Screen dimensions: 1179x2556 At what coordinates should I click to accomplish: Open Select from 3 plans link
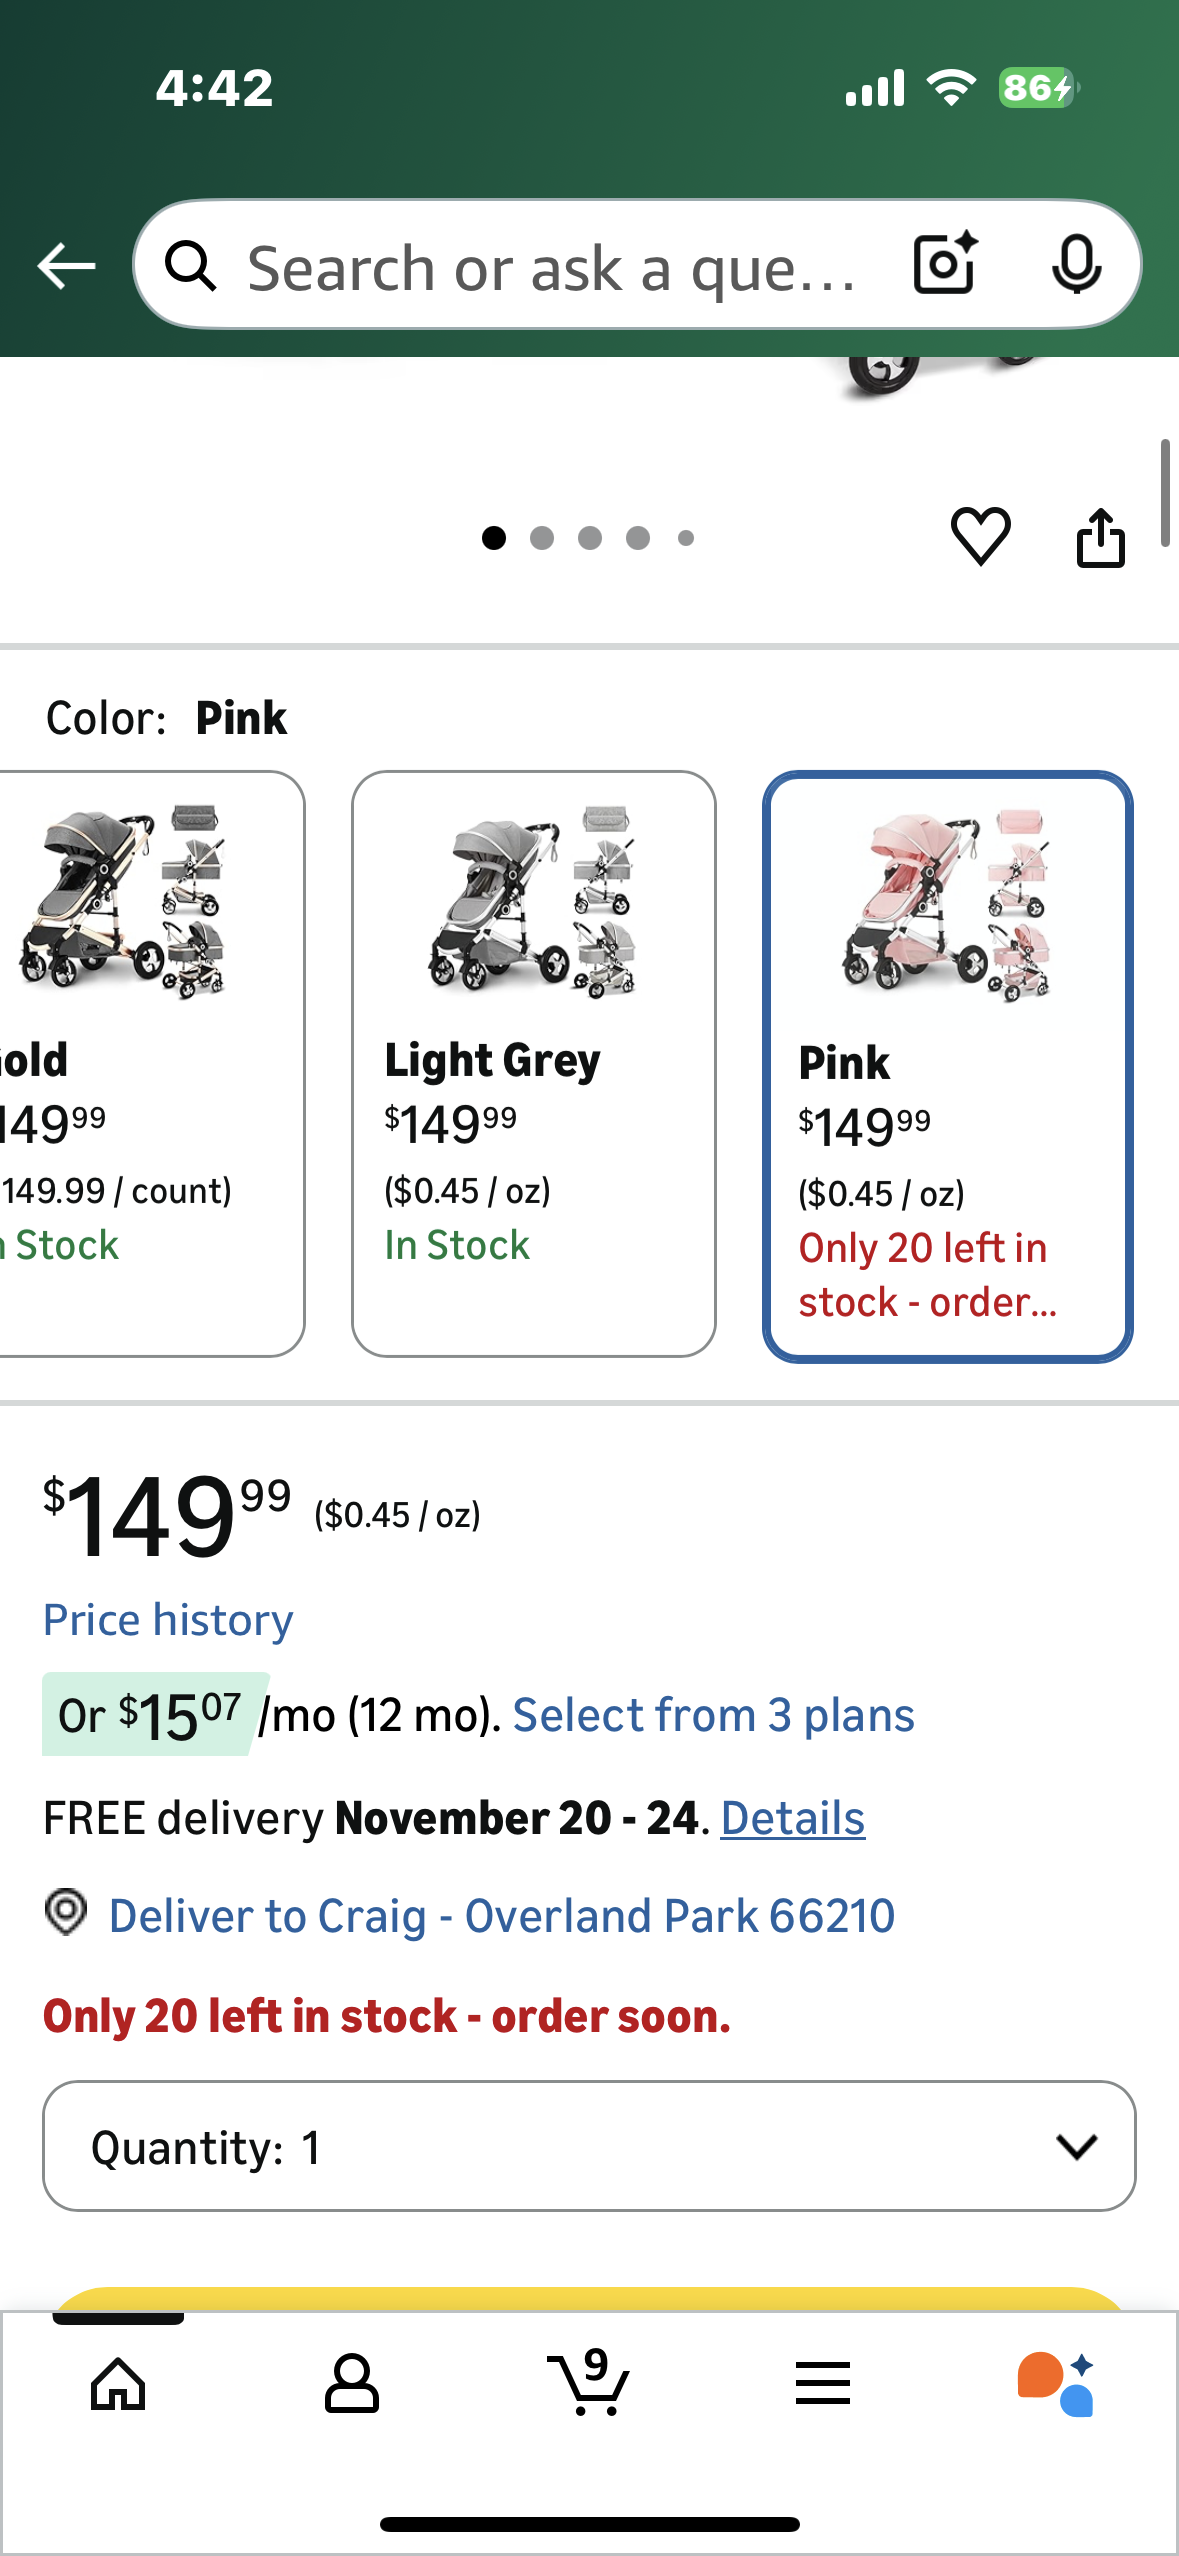(x=713, y=1716)
